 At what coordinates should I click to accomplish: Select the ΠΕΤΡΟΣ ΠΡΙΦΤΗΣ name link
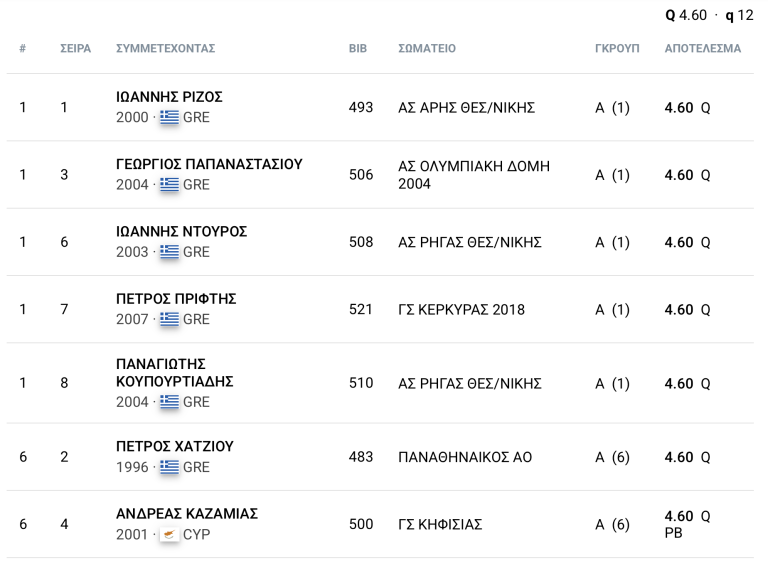tap(176, 299)
